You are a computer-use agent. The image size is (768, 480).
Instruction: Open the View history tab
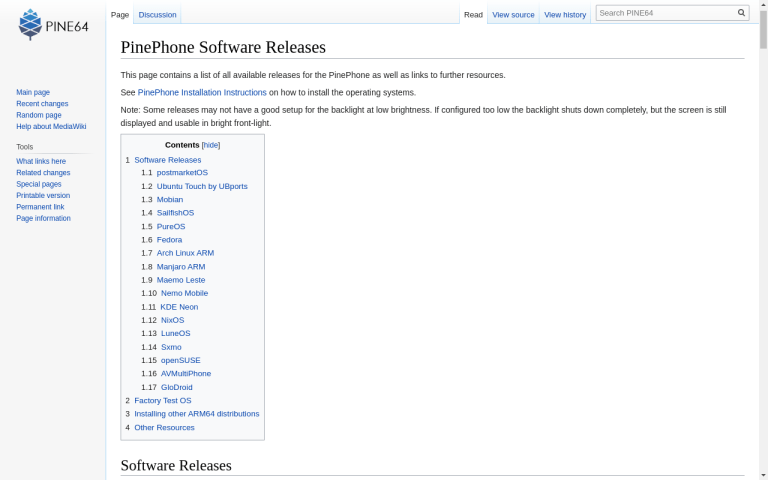click(x=565, y=15)
